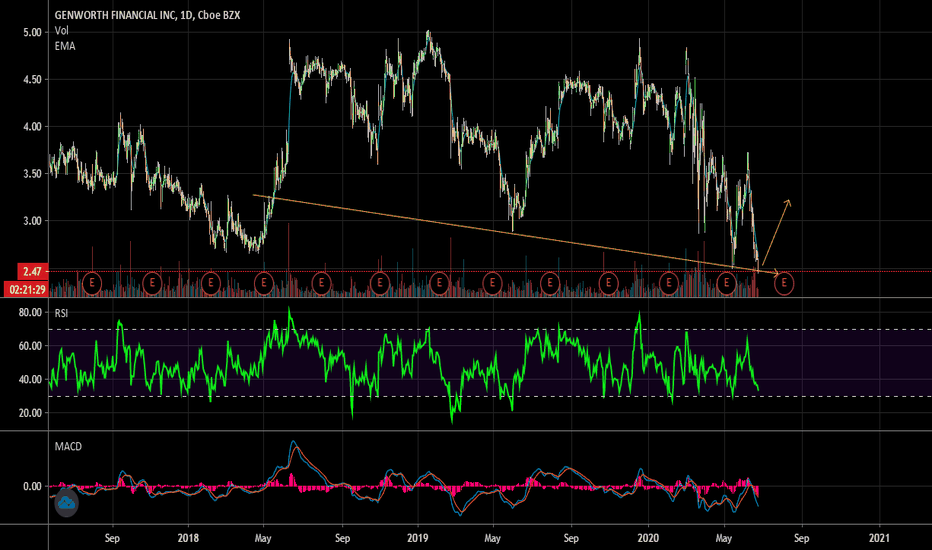
Task: Click the 80.00 RSI axis label
Action: point(30,312)
